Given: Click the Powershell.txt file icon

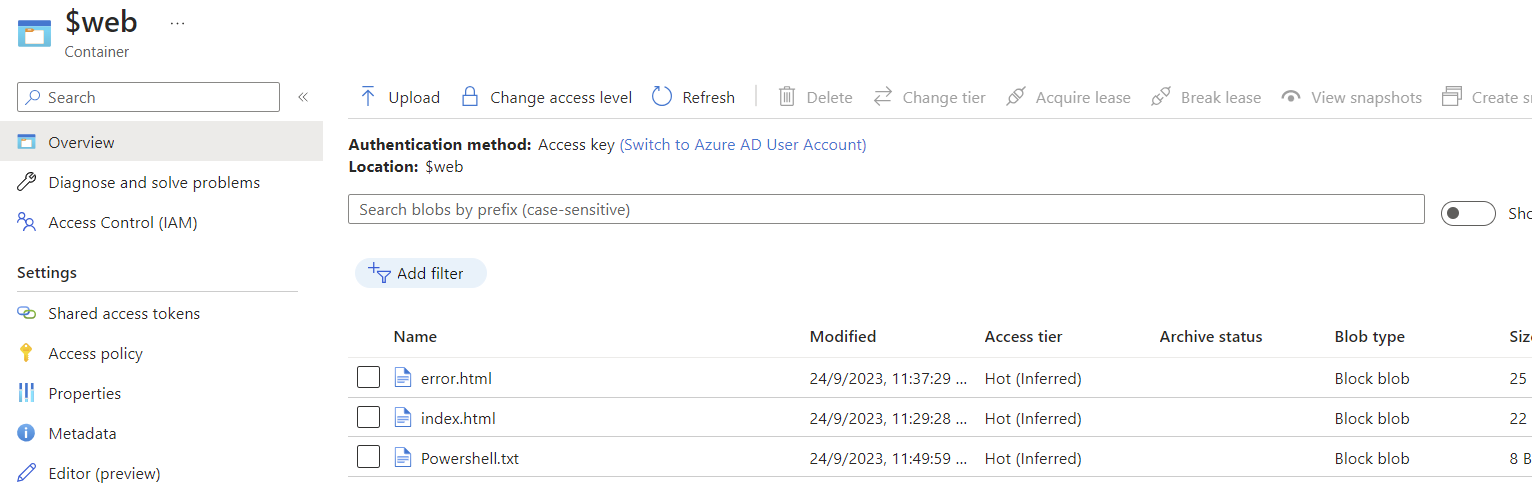Looking at the screenshot, I should pyautogui.click(x=403, y=458).
